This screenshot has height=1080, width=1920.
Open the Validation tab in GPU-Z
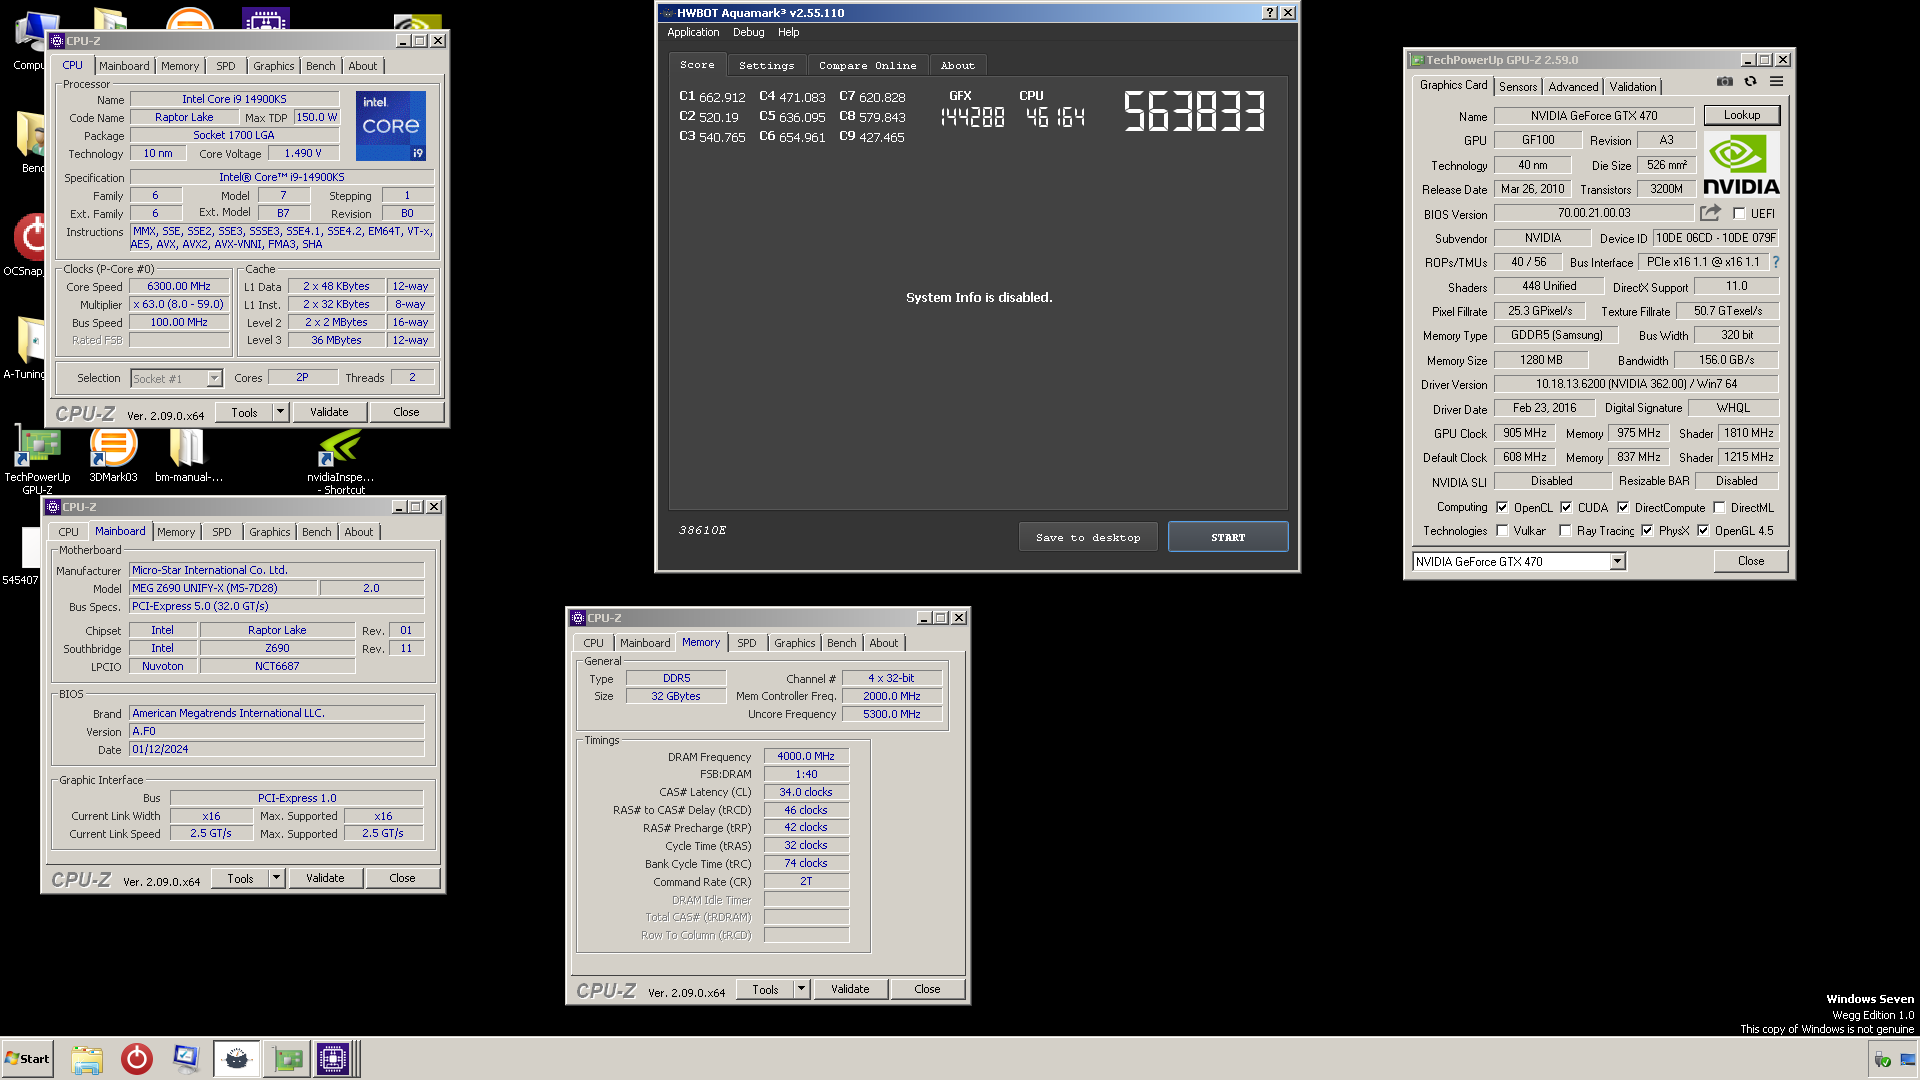pyautogui.click(x=1632, y=87)
